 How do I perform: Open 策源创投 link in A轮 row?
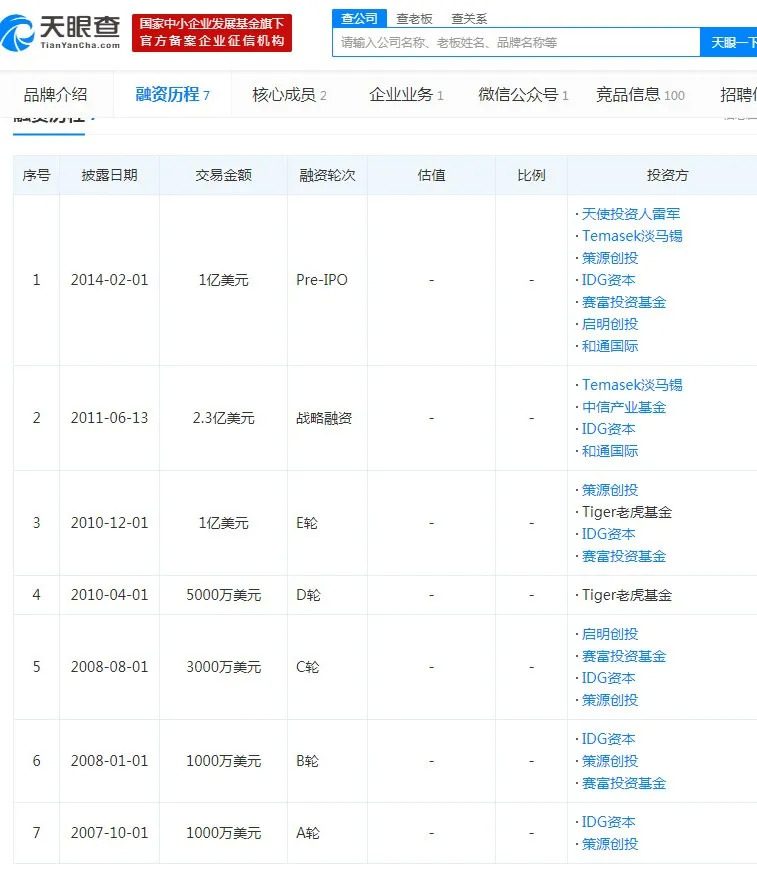610,844
